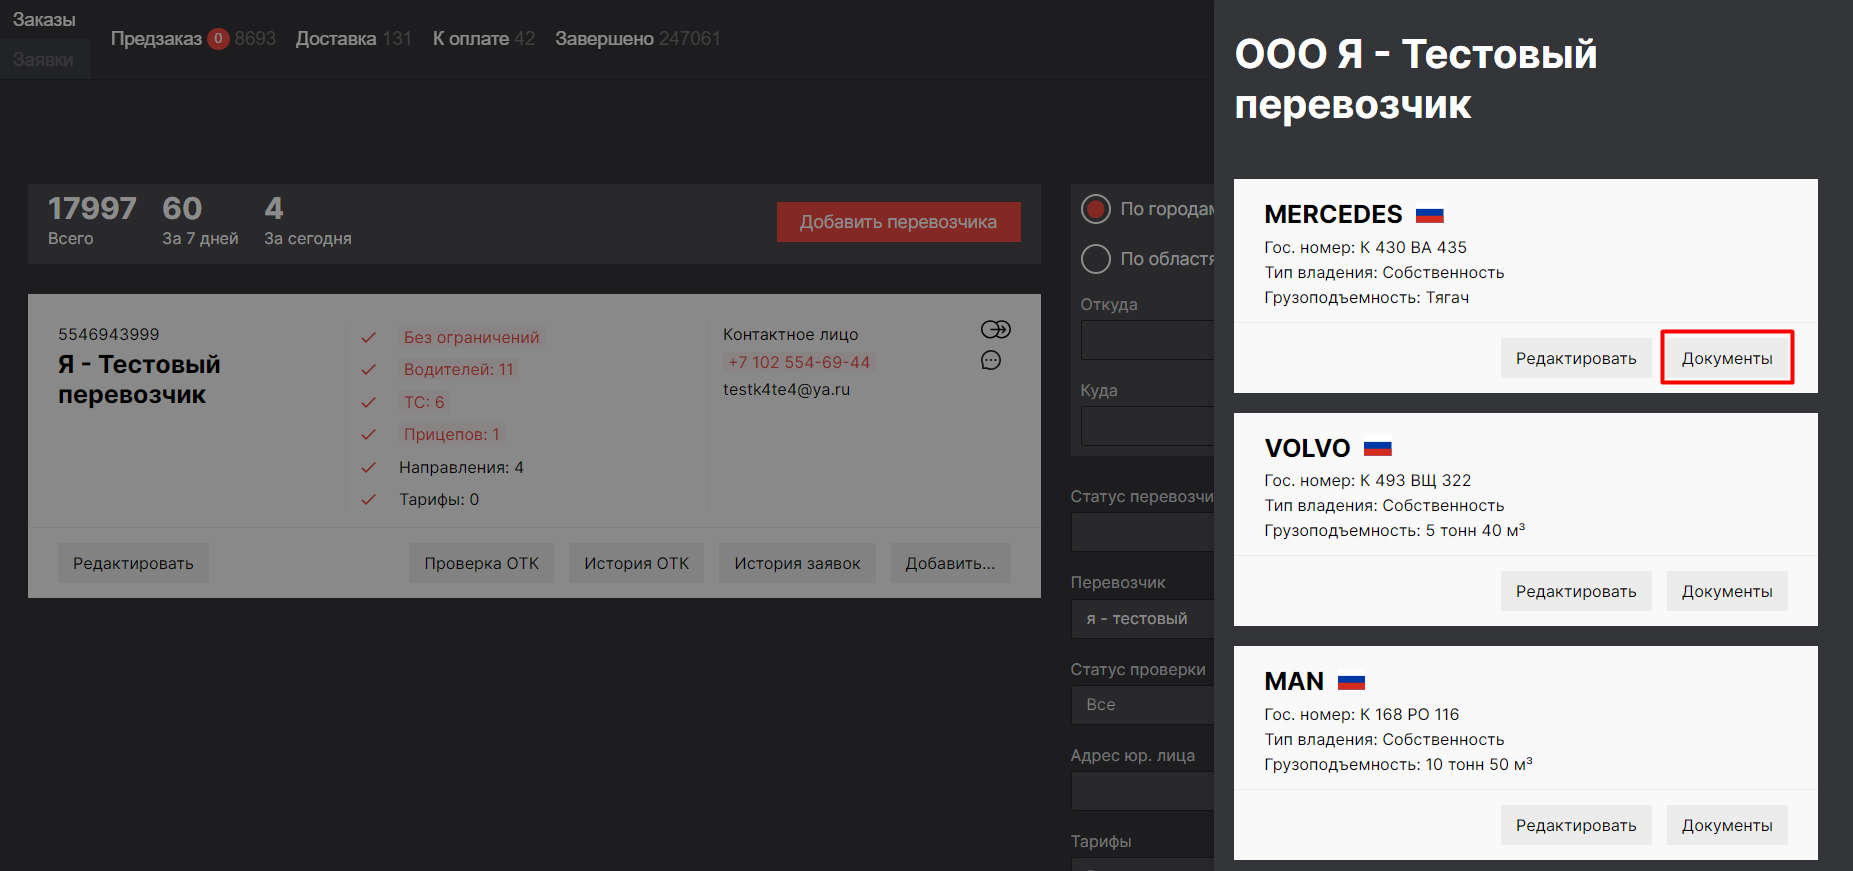Image resolution: width=1853 pixels, height=871 pixels.
Task: Click the VOLVO vehicle title
Action: click(x=1307, y=448)
